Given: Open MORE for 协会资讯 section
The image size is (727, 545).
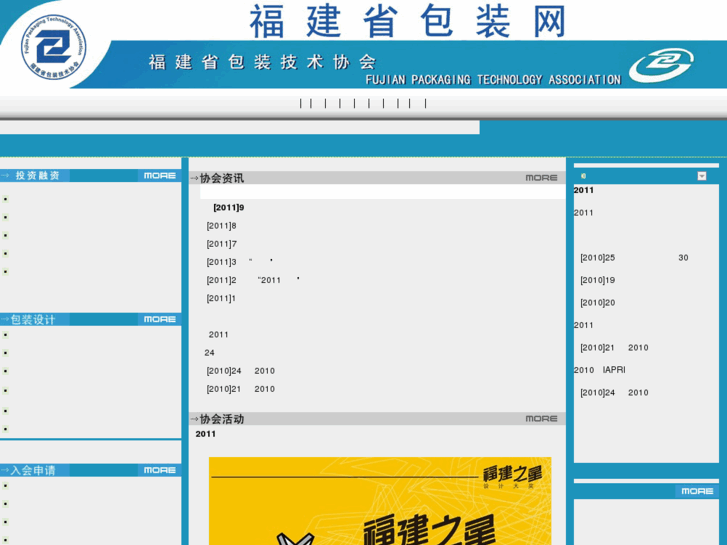Looking at the screenshot, I should (541, 178).
